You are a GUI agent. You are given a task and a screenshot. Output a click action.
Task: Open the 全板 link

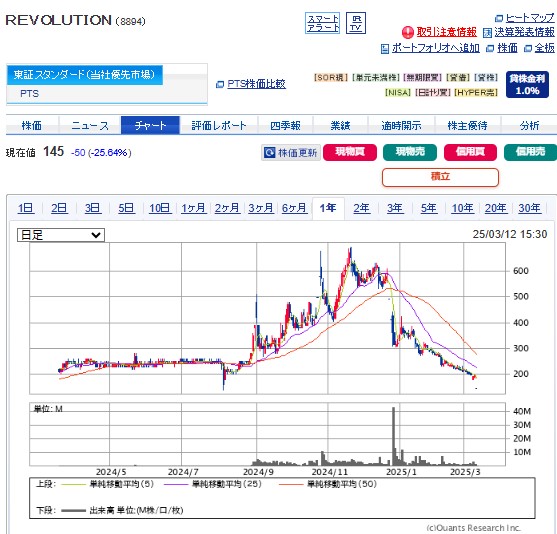(x=545, y=48)
